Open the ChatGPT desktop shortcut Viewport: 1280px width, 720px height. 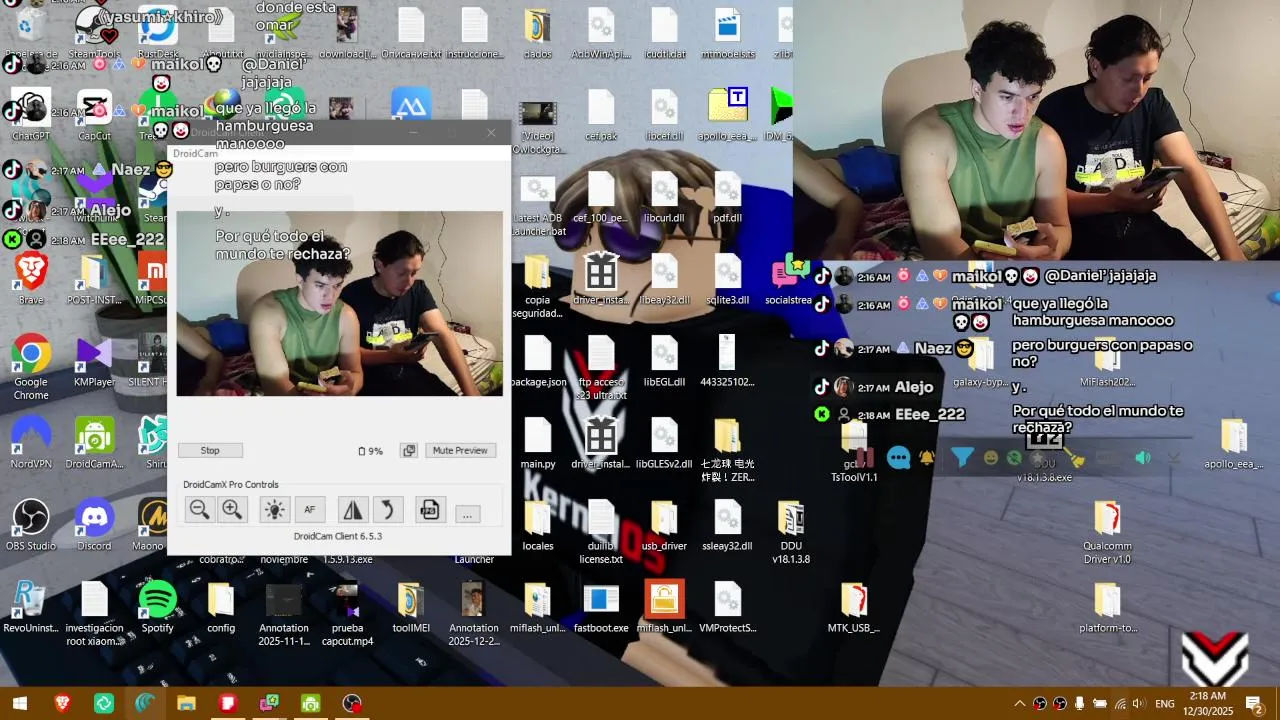coord(31,115)
